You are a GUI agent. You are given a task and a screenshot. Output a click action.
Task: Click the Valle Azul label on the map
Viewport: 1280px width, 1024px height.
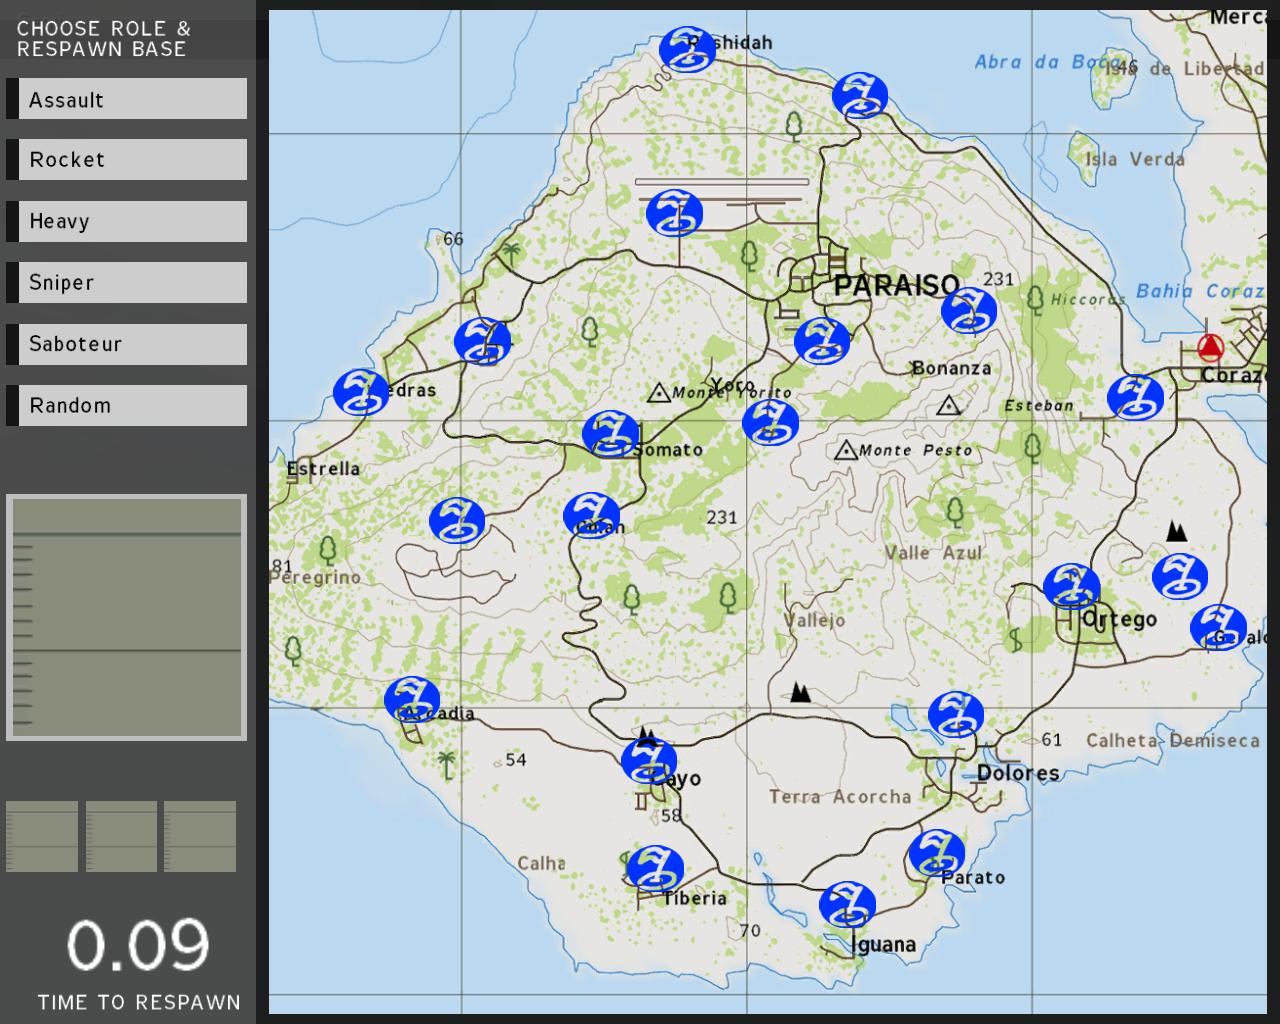(x=933, y=552)
